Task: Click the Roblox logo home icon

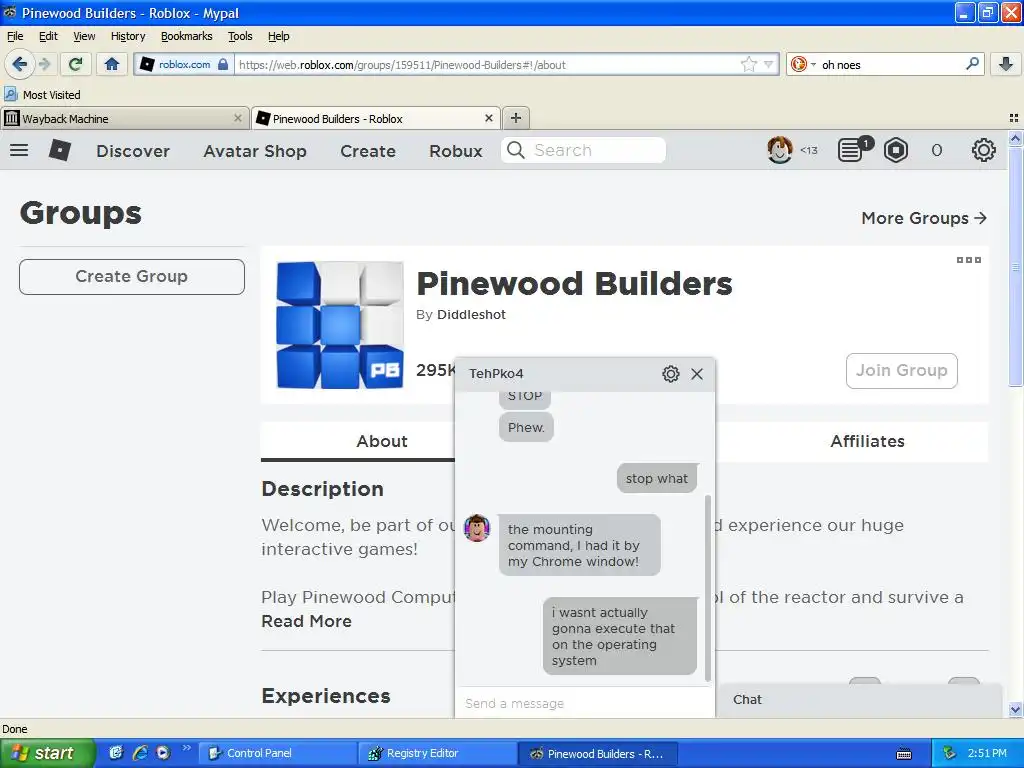Action: (x=59, y=150)
